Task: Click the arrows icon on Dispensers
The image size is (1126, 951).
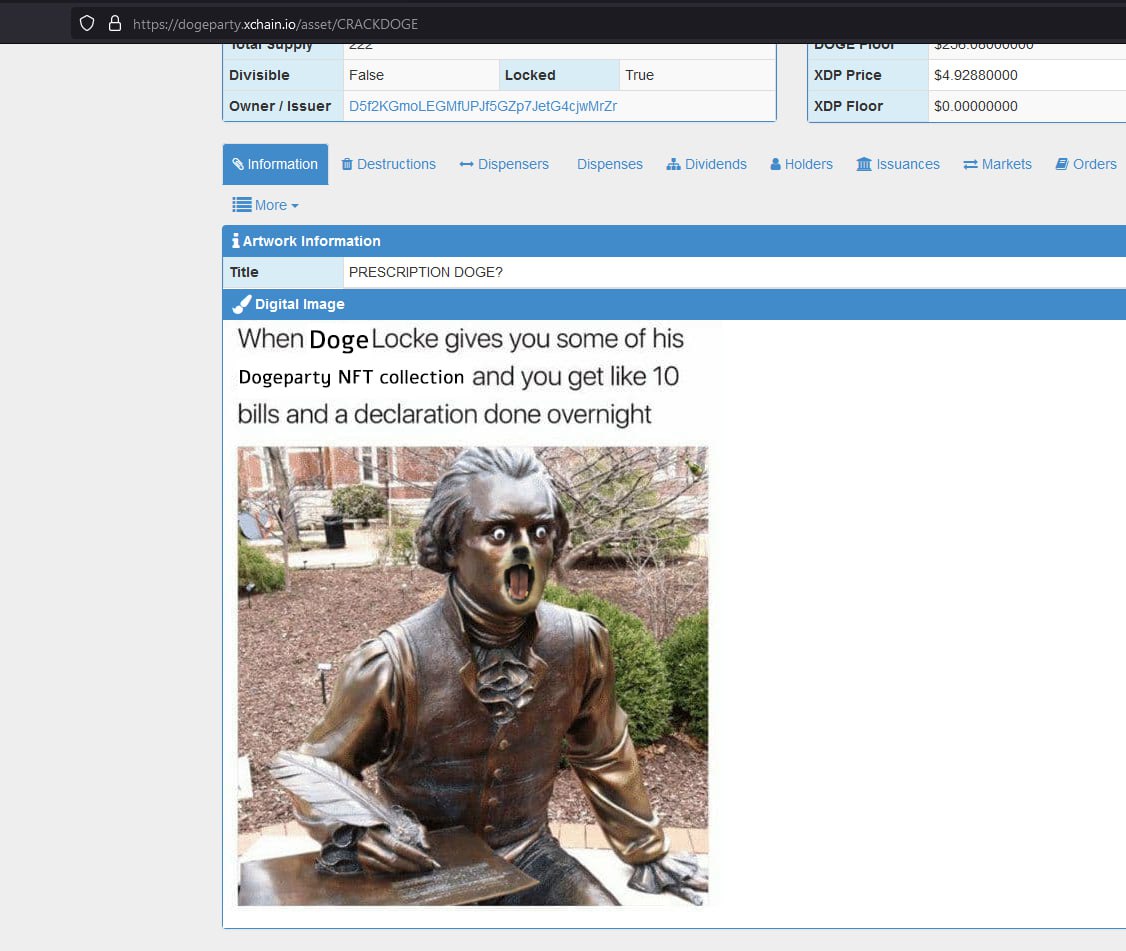Action: click(466, 164)
